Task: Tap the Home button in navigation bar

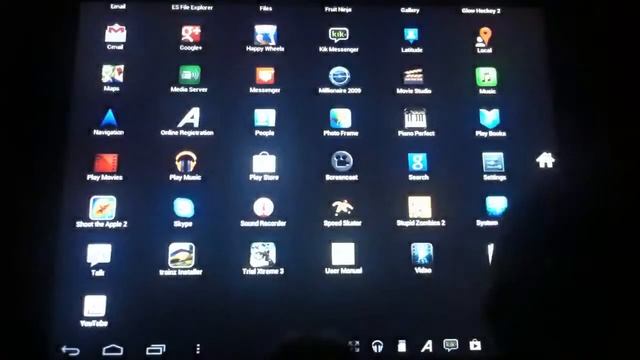Action: coord(113,349)
